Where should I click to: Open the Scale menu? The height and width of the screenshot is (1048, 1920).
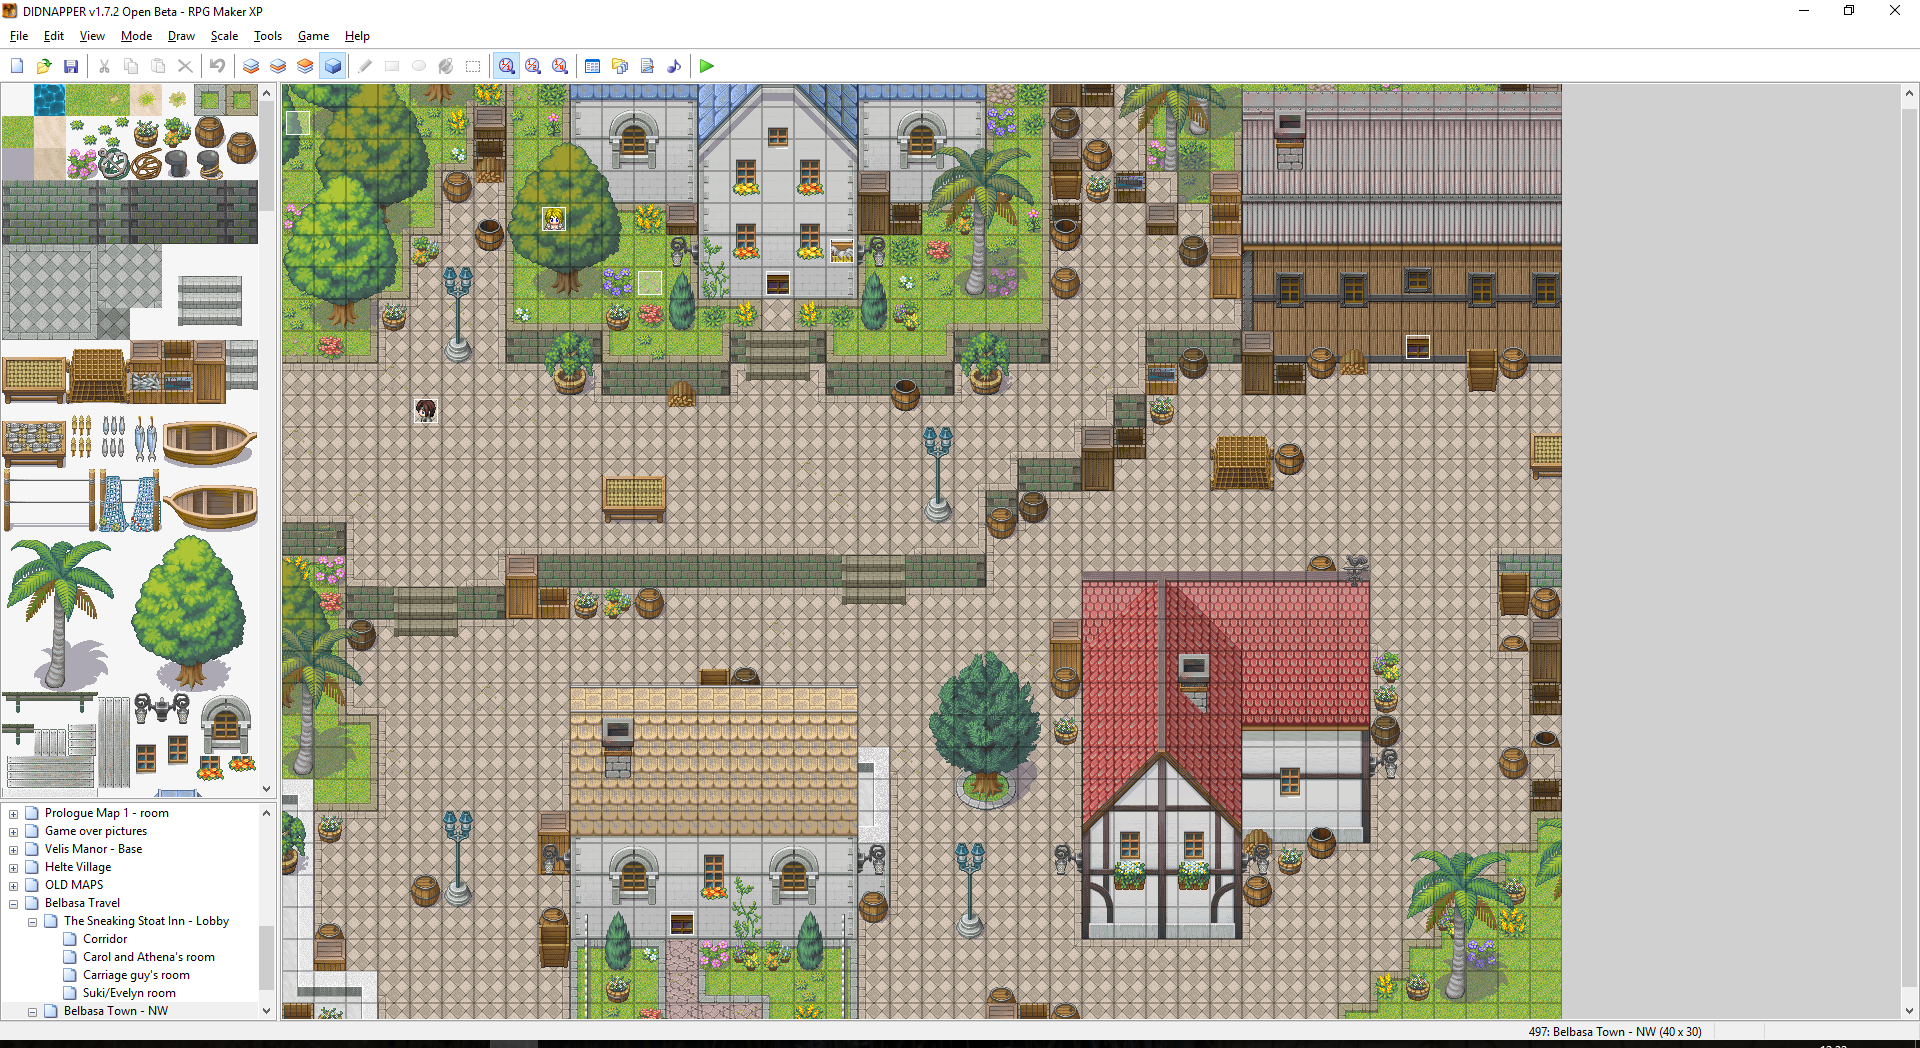coord(224,36)
